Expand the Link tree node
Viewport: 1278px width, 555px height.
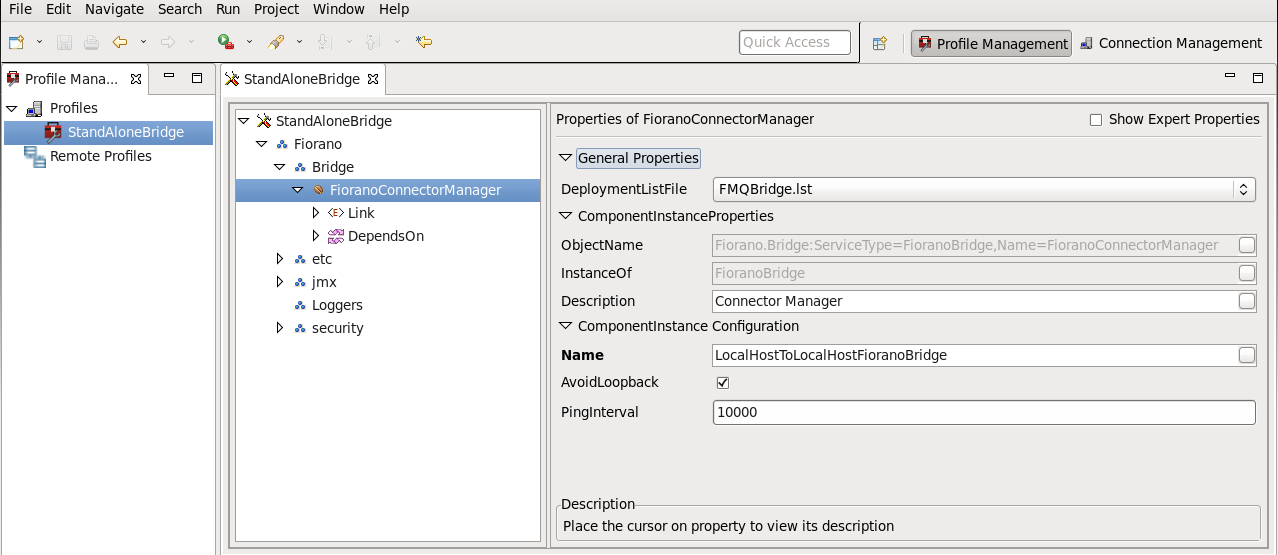(316, 213)
